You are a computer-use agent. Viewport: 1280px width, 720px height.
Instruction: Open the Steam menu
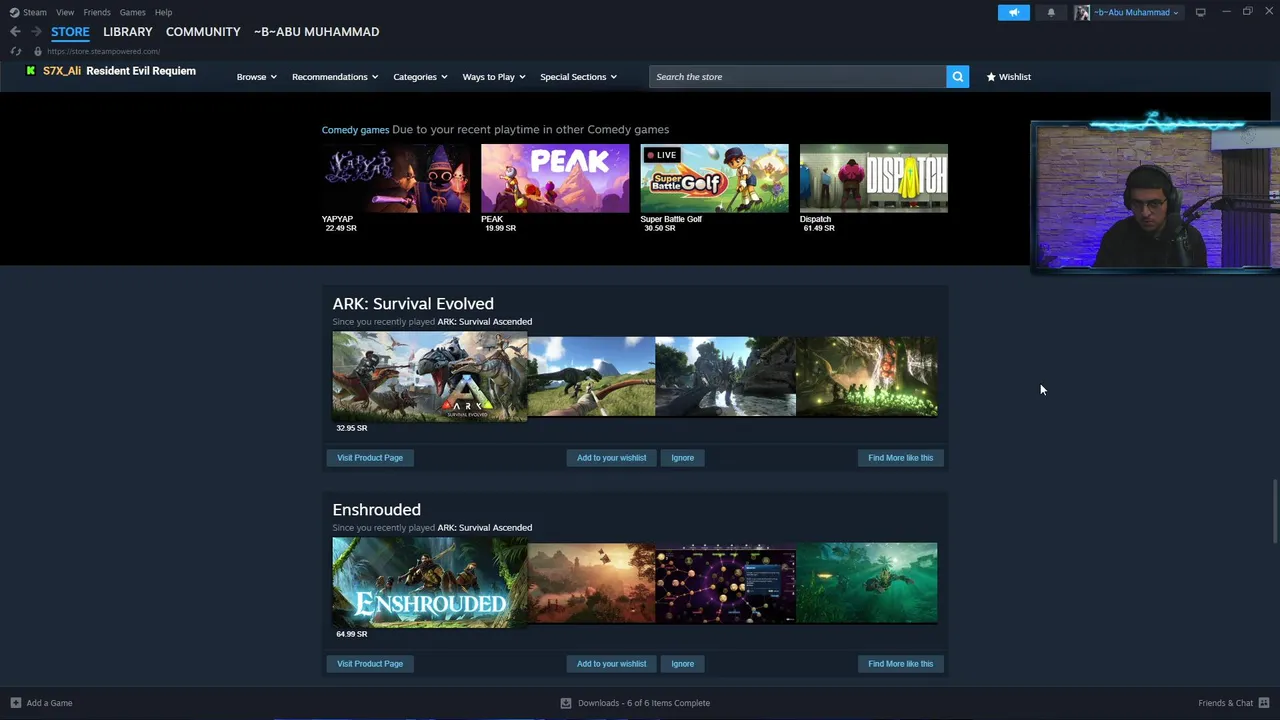pos(35,12)
